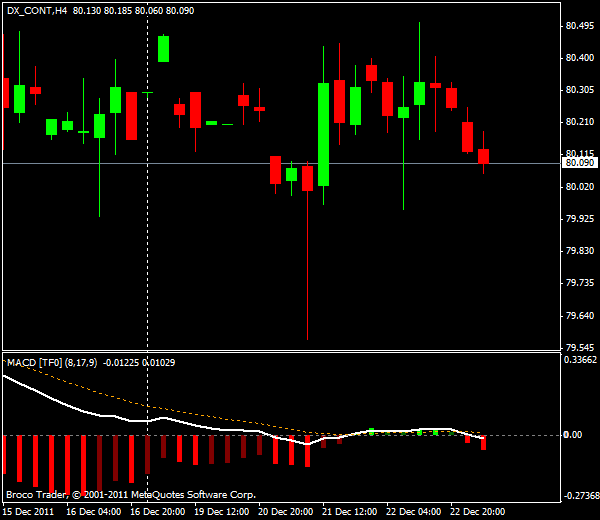Select the last red candle at 80.090
Image resolution: width=600 pixels, height=520 pixels.
click(483, 156)
